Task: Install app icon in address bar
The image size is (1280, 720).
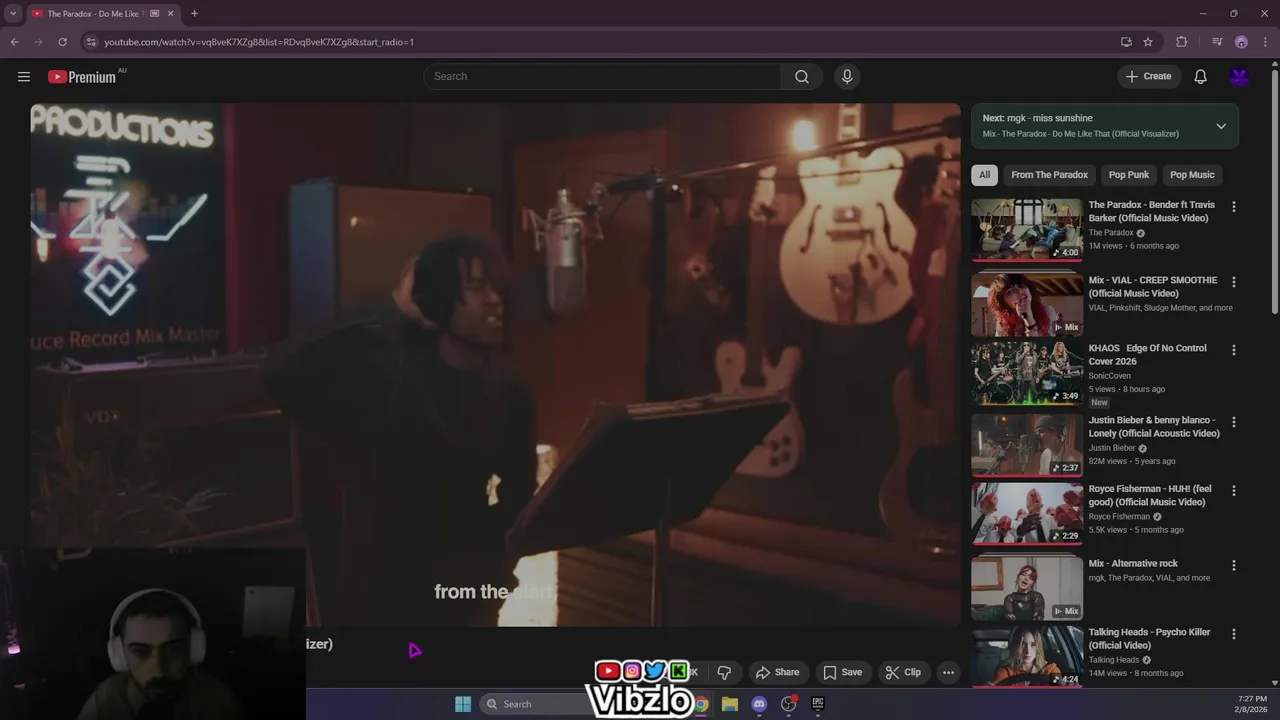Action: pyautogui.click(x=1126, y=42)
